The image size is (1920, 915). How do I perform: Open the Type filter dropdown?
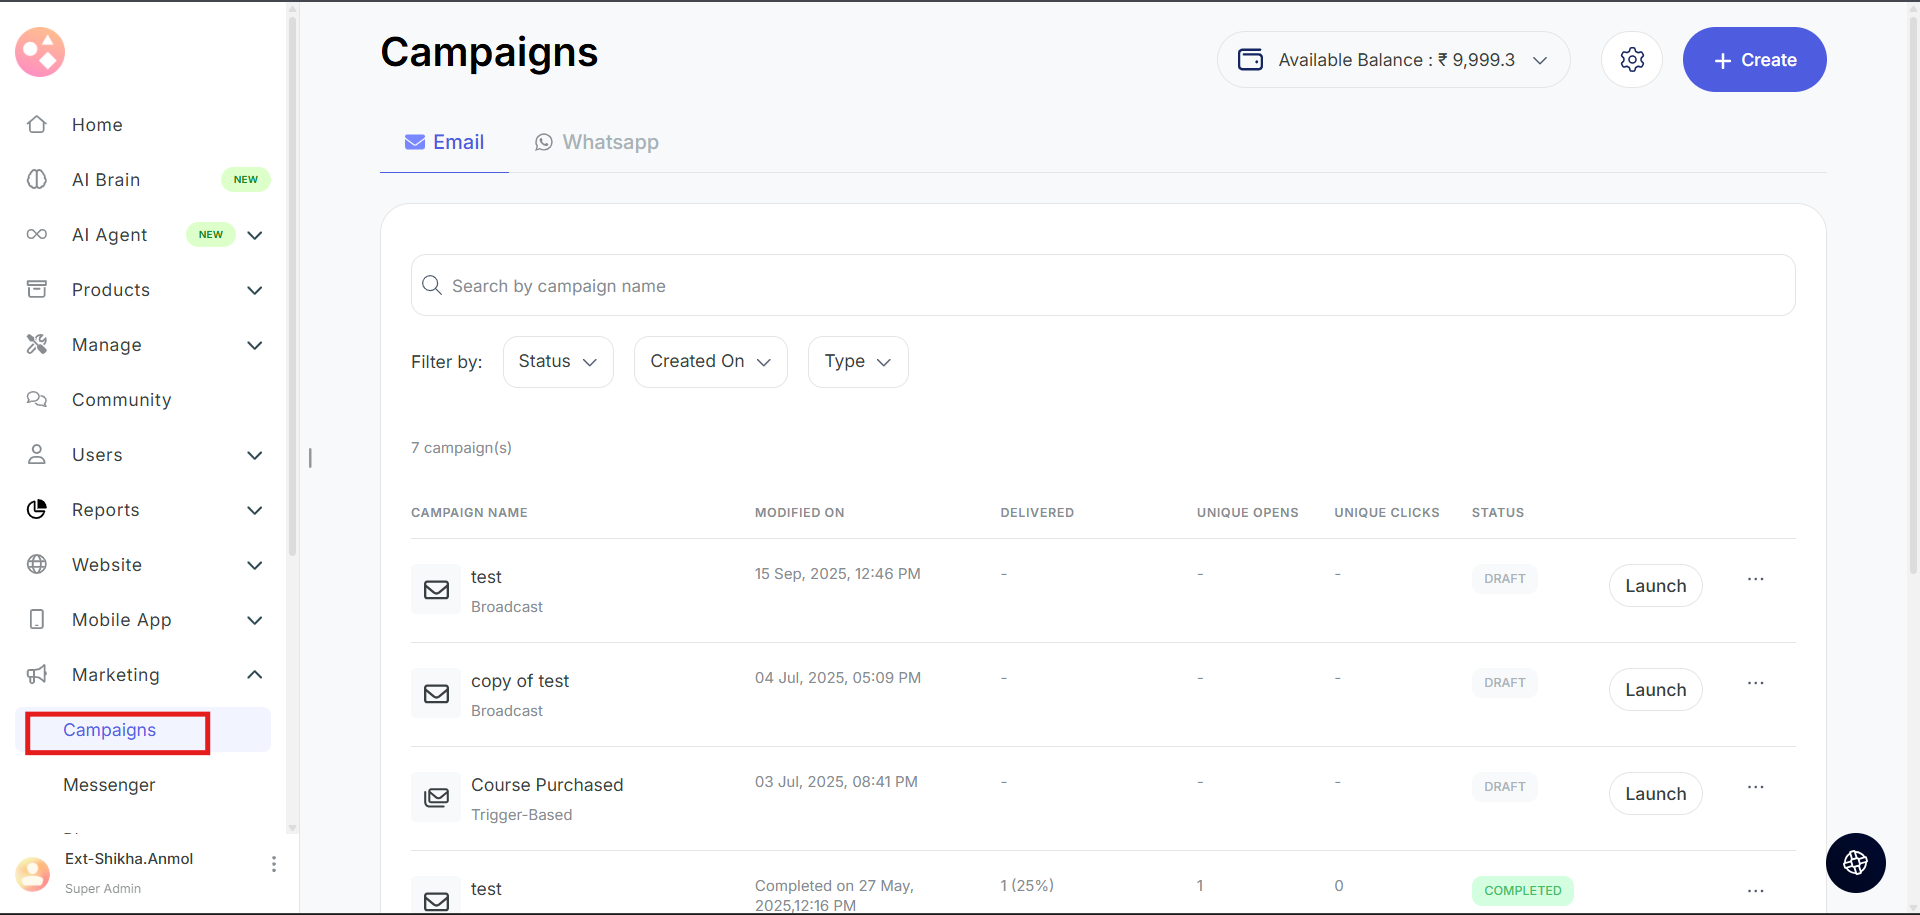(x=857, y=362)
